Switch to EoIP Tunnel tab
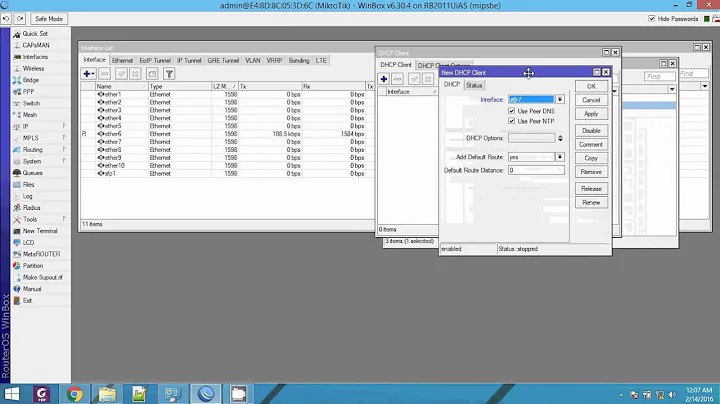The width and height of the screenshot is (720, 404). [155, 61]
